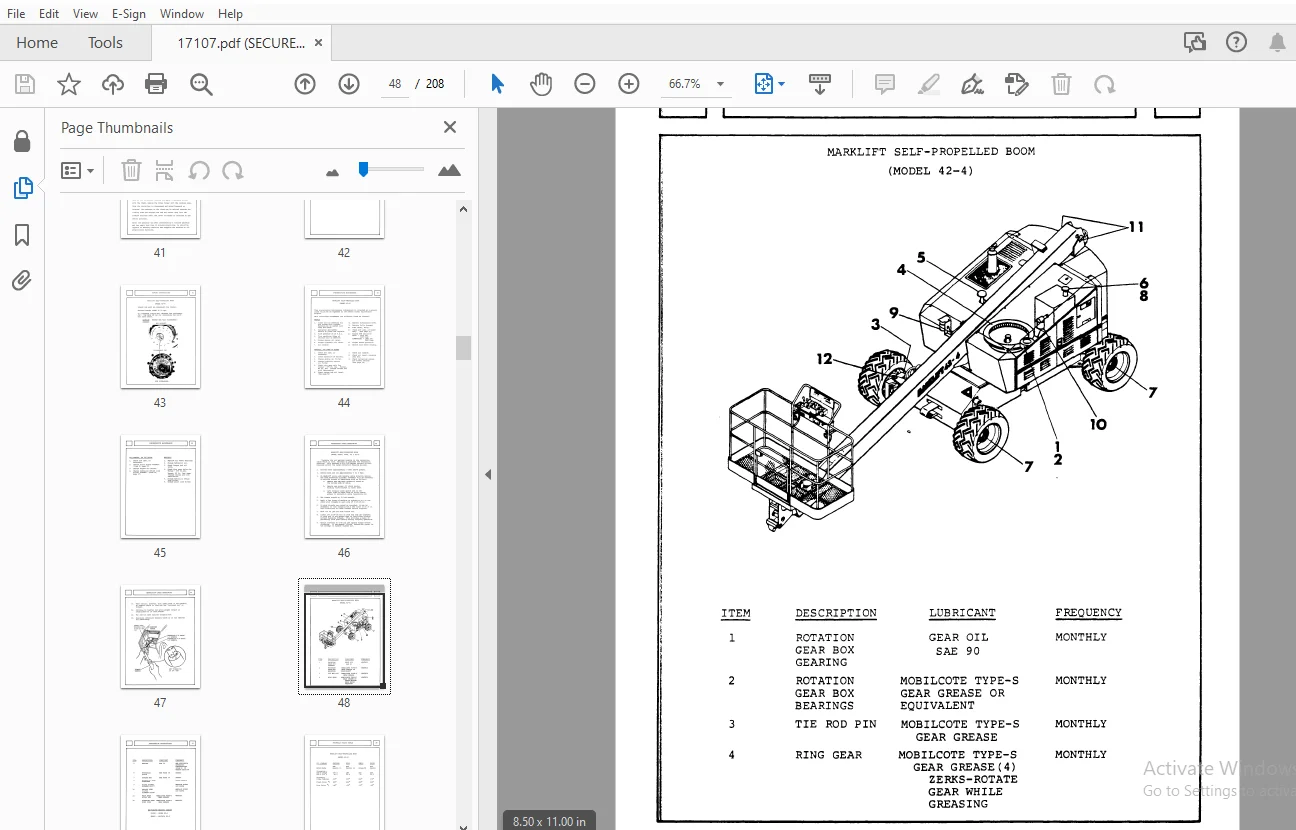Upload the file via the cloud icon
Viewport: 1296px width, 830px height.
[x=113, y=84]
